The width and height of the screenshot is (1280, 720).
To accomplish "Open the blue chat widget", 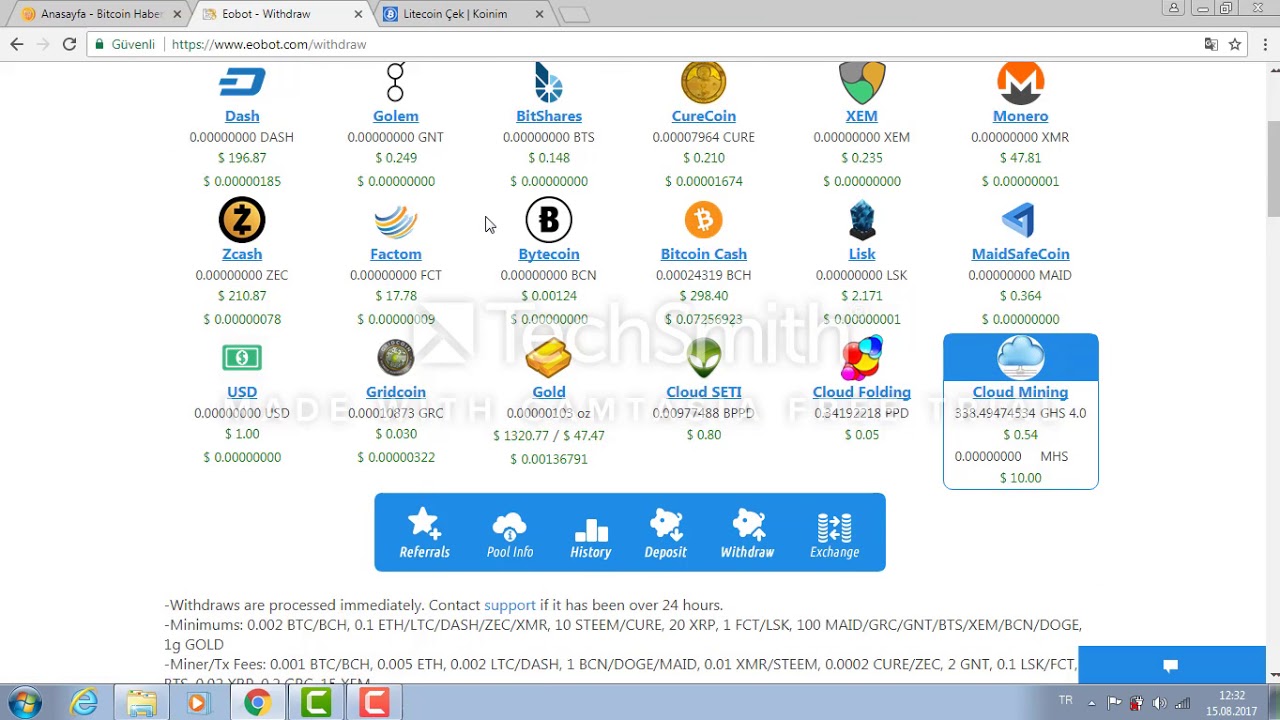I will click(1171, 665).
